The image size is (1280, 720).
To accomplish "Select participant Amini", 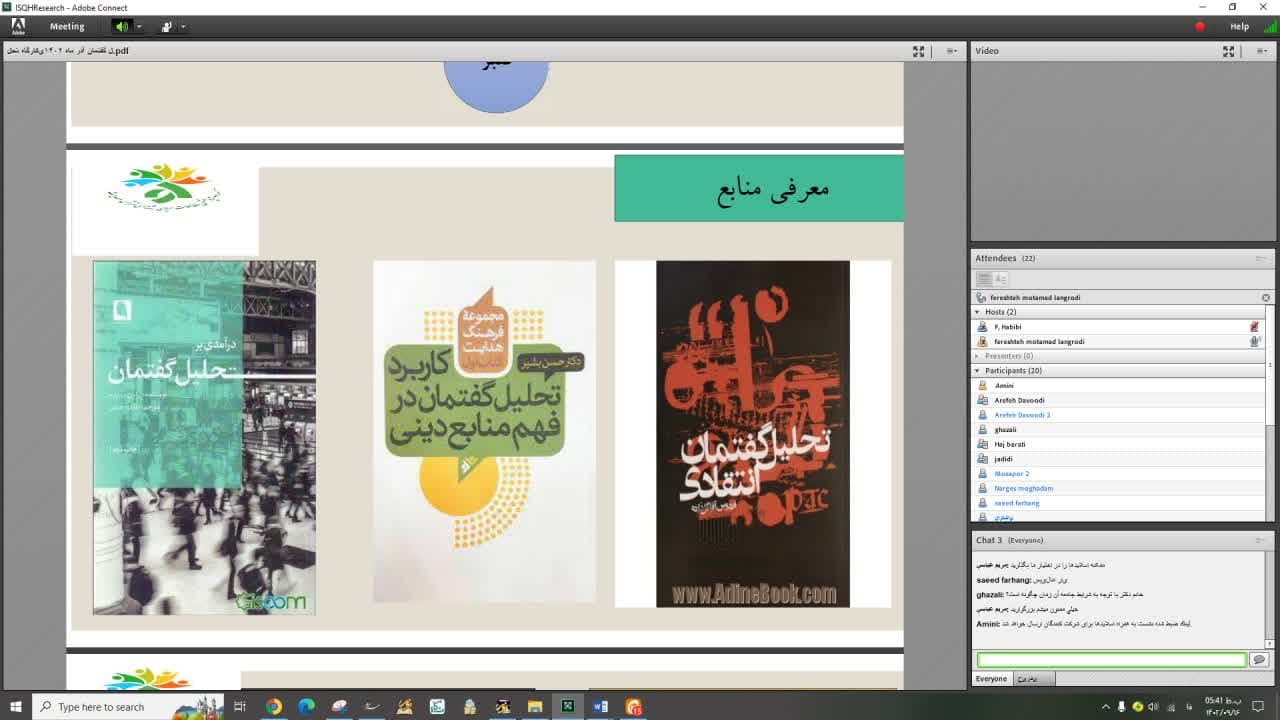I will coord(1118,386).
